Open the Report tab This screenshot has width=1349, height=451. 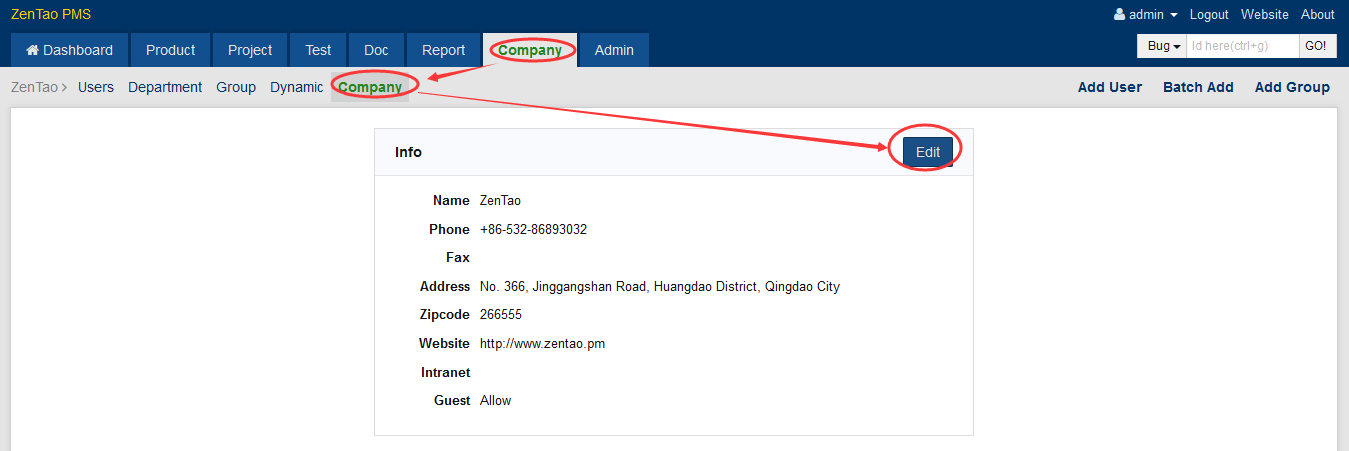(443, 50)
